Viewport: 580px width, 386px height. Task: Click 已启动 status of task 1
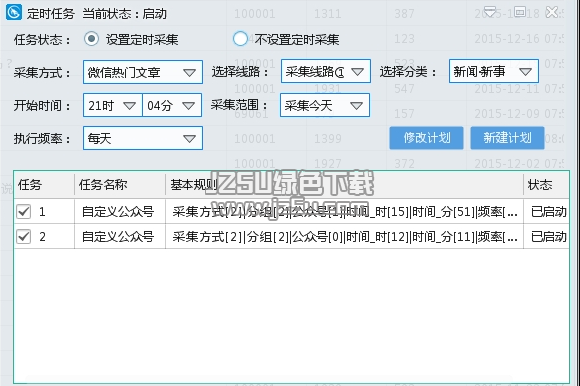pyautogui.click(x=549, y=212)
